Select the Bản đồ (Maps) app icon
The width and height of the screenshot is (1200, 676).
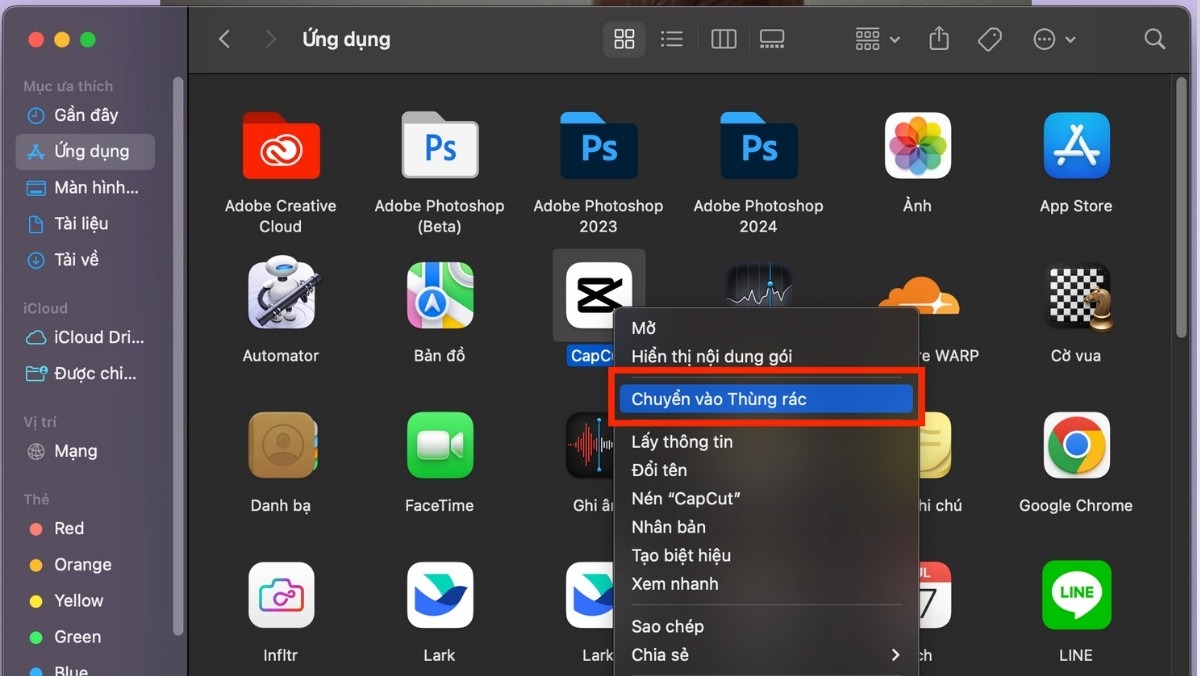click(x=440, y=295)
